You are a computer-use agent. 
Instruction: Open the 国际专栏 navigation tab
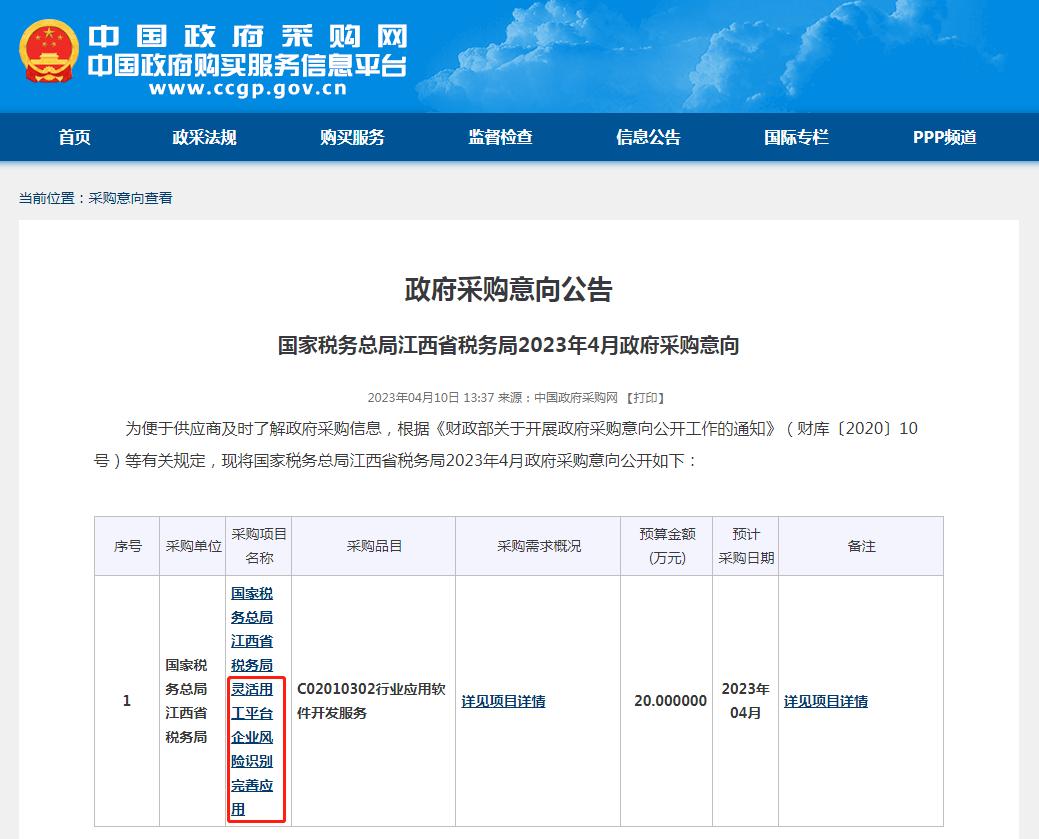point(794,137)
